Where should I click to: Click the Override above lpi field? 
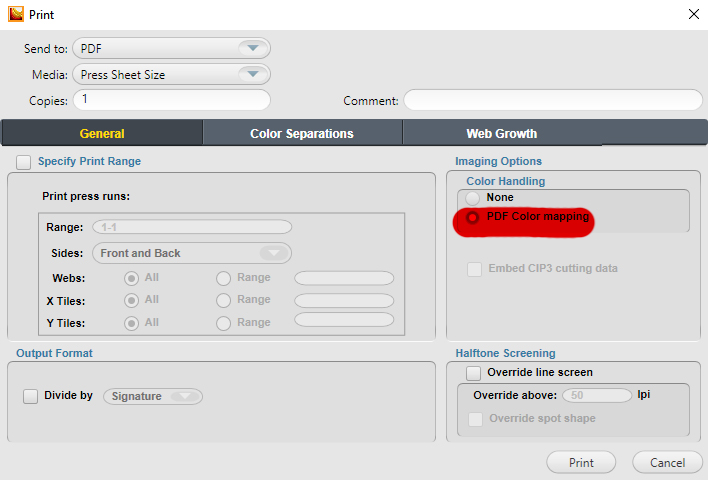pyautogui.click(x=597, y=395)
